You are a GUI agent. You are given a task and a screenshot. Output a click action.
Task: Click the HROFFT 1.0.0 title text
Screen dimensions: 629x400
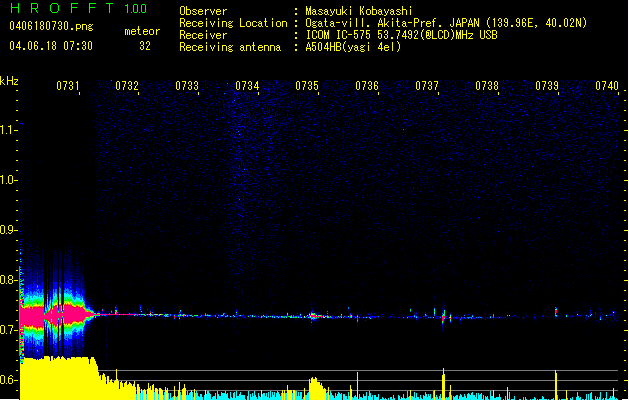[78, 8]
